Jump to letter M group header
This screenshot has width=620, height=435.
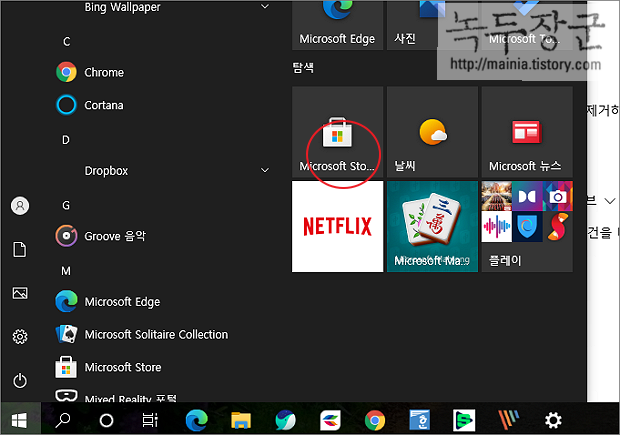coord(66,271)
